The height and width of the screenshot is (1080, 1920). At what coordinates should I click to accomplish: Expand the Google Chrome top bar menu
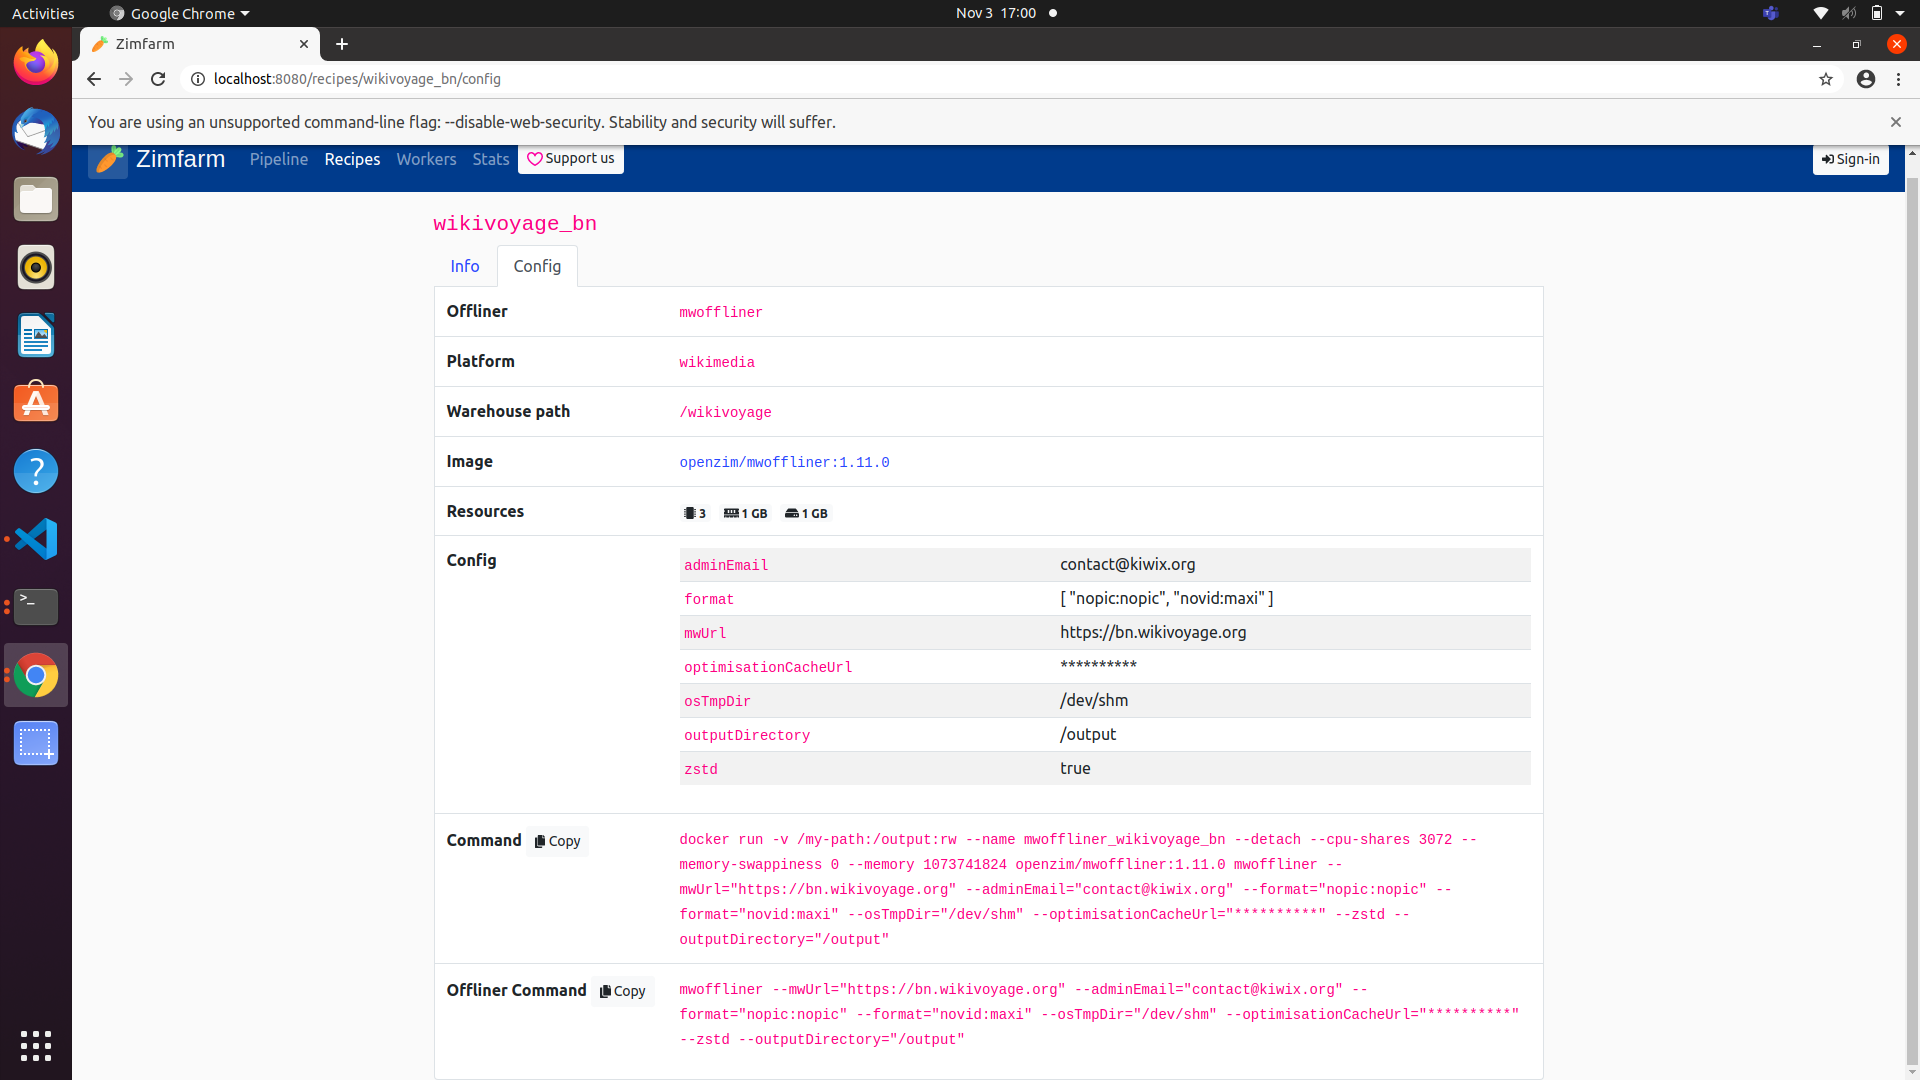(x=178, y=13)
